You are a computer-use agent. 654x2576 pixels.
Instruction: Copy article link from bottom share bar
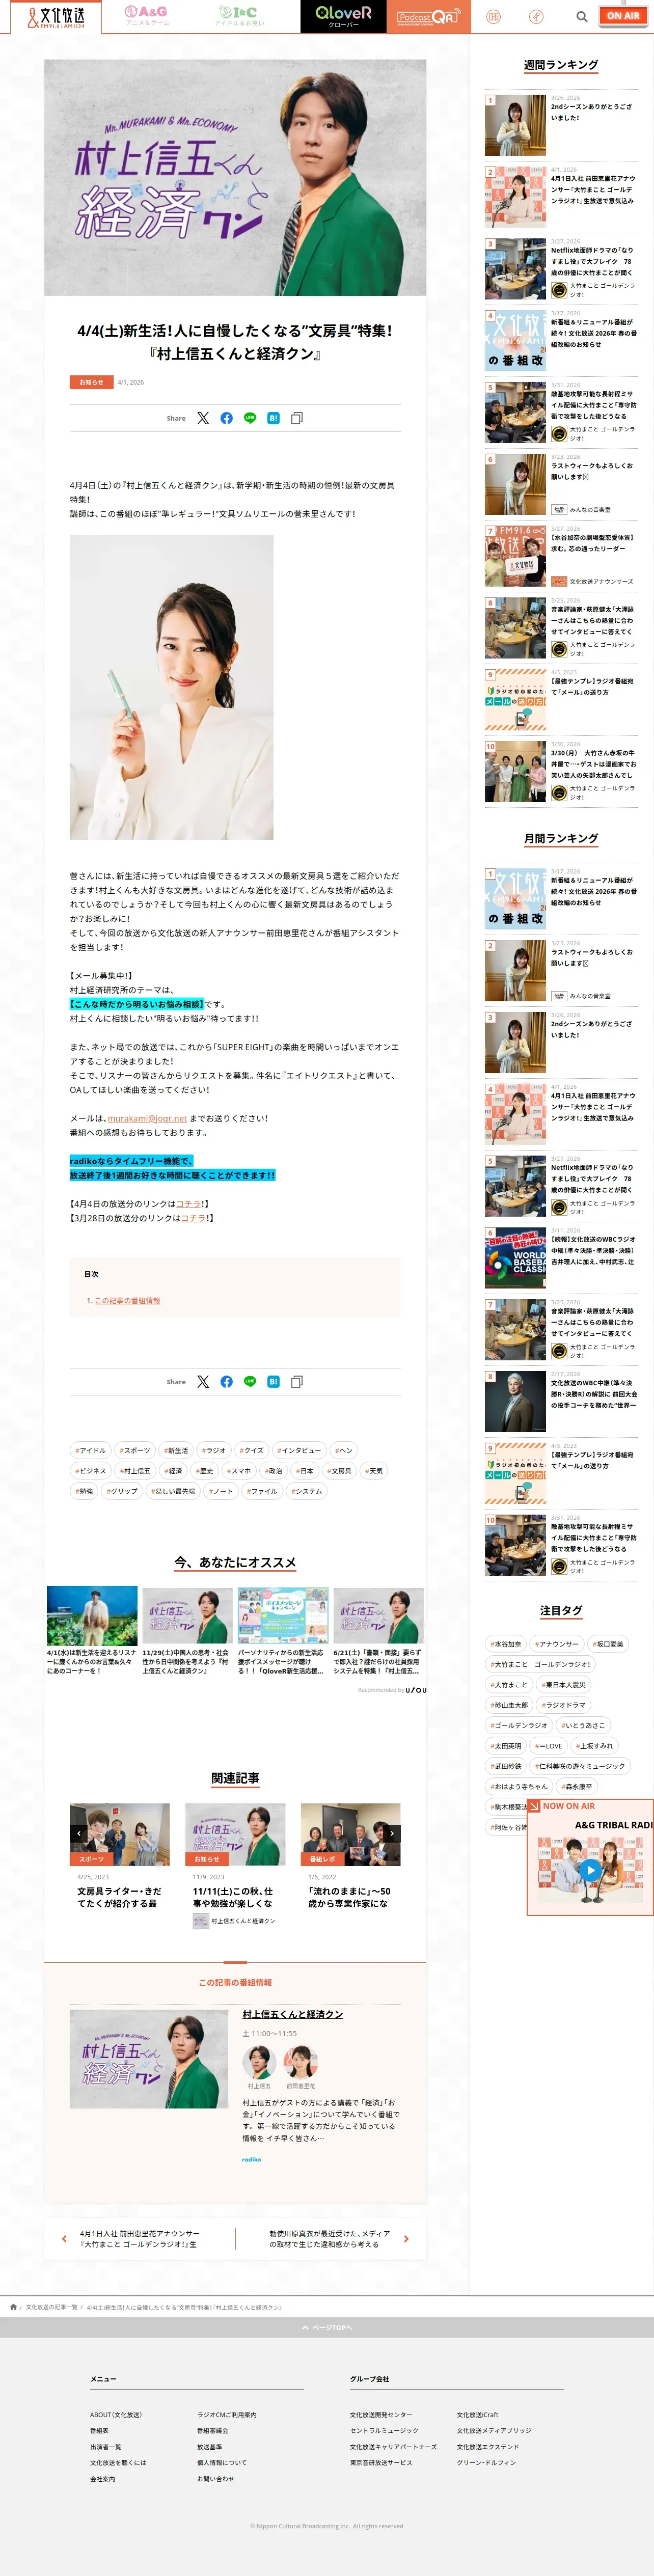[297, 1381]
